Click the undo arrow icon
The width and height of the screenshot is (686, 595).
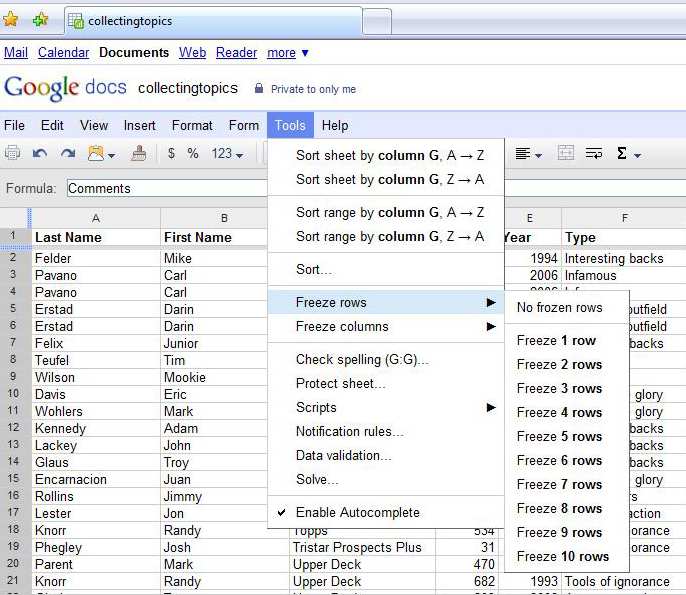point(40,154)
